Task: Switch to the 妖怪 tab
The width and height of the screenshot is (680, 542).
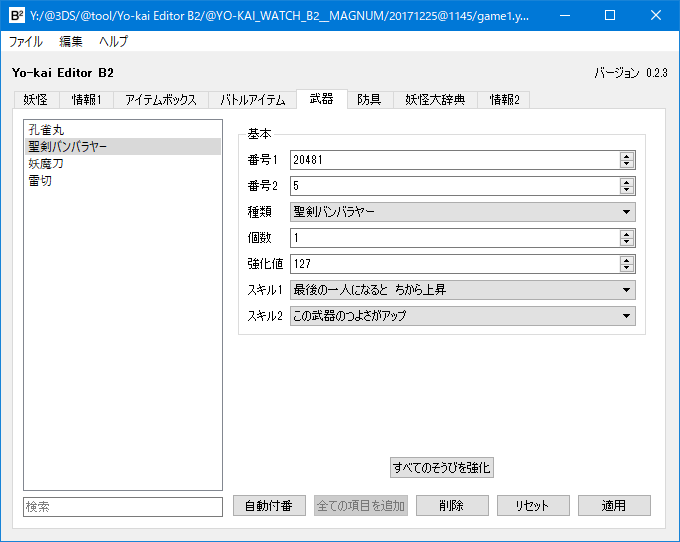Action: point(36,100)
